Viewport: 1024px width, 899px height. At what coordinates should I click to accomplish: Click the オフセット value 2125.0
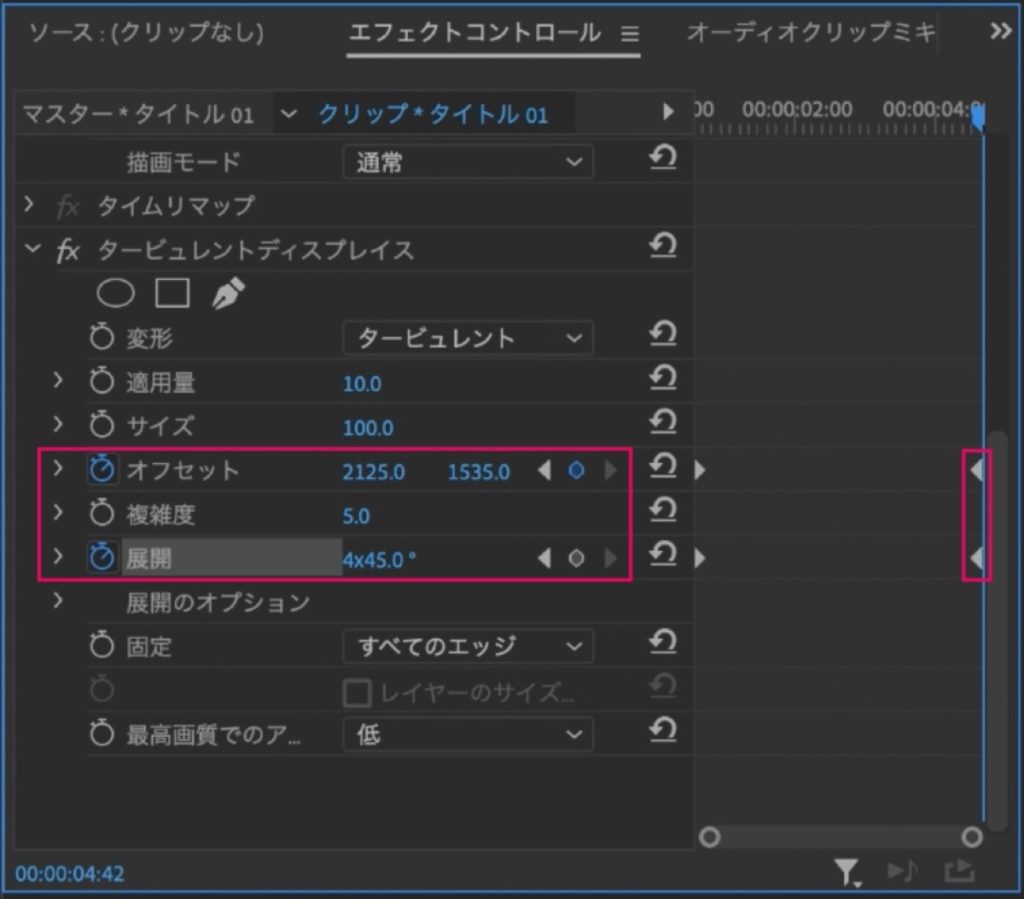point(374,472)
